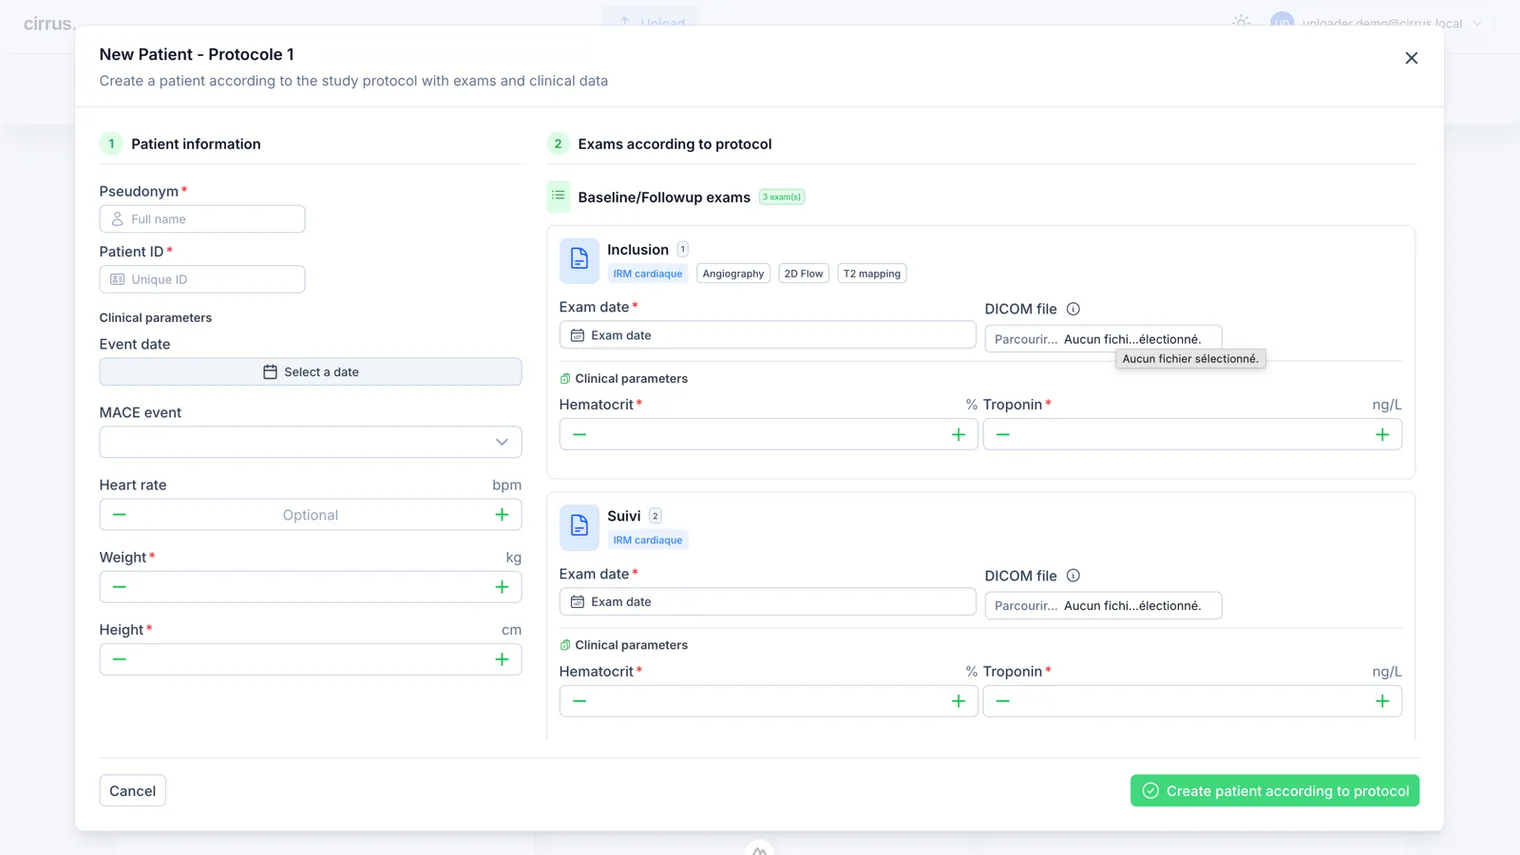Decrease Heart rate with minus icon
This screenshot has height=855, width=1520.
[119, 515]
